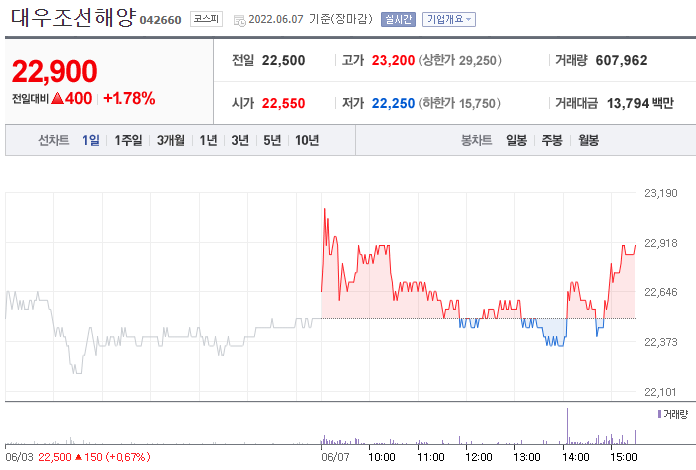Click the tallest volume bar near 14:00
Screen dimensions: 696x470
(567, 426)
